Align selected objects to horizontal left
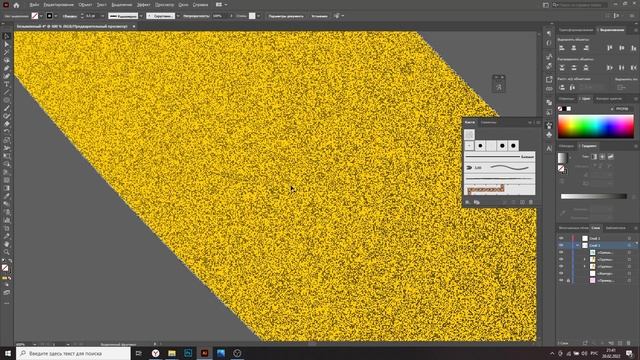640x360 pixels. (x=562, y=48)
